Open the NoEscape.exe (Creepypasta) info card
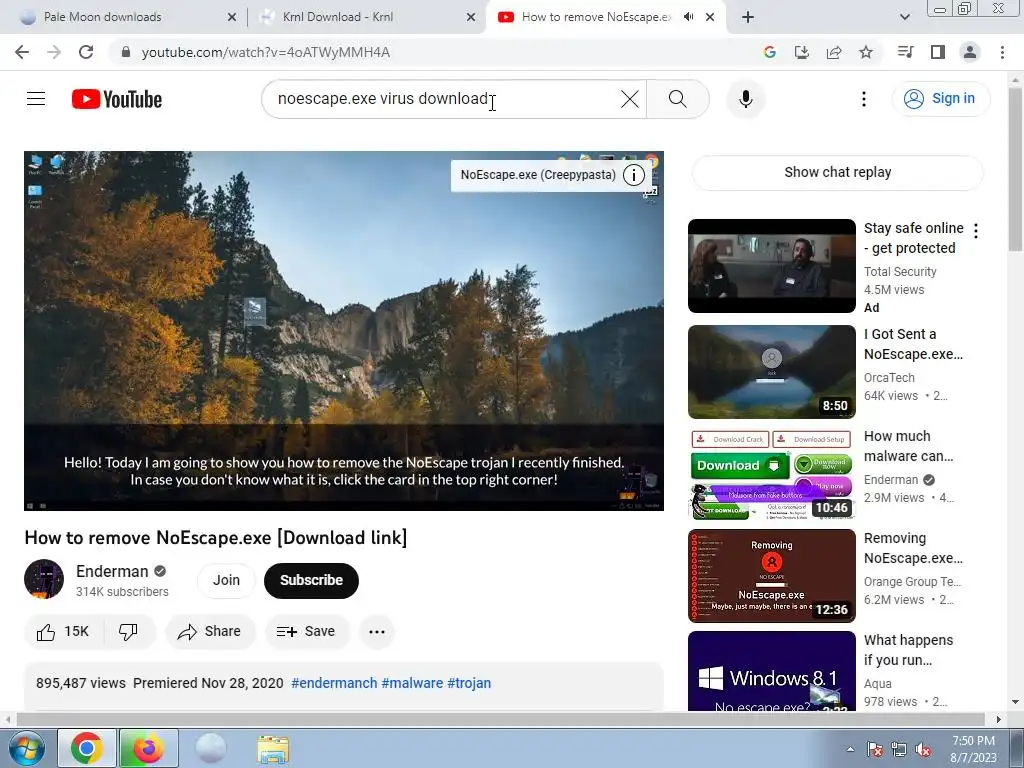 tap(553, 175)
